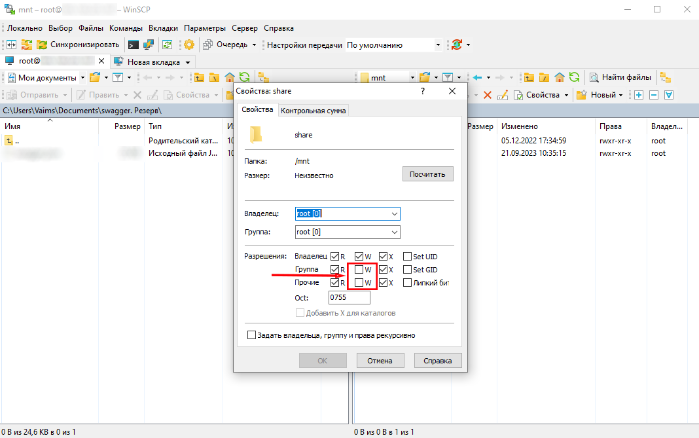The width and height of the screenshot is (699, 438).
Task: Open the Справка menu
Action: (279, 28)
